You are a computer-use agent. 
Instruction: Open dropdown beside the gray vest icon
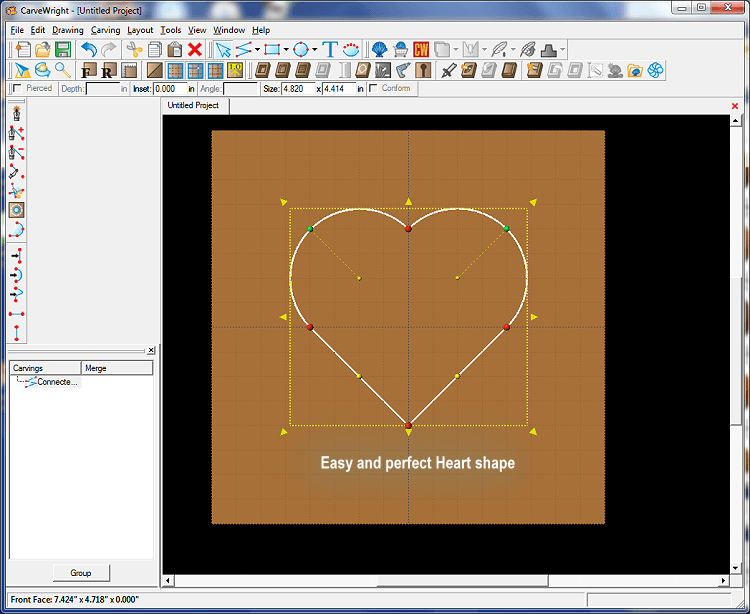pyautogui.click(x=485, y=49)
